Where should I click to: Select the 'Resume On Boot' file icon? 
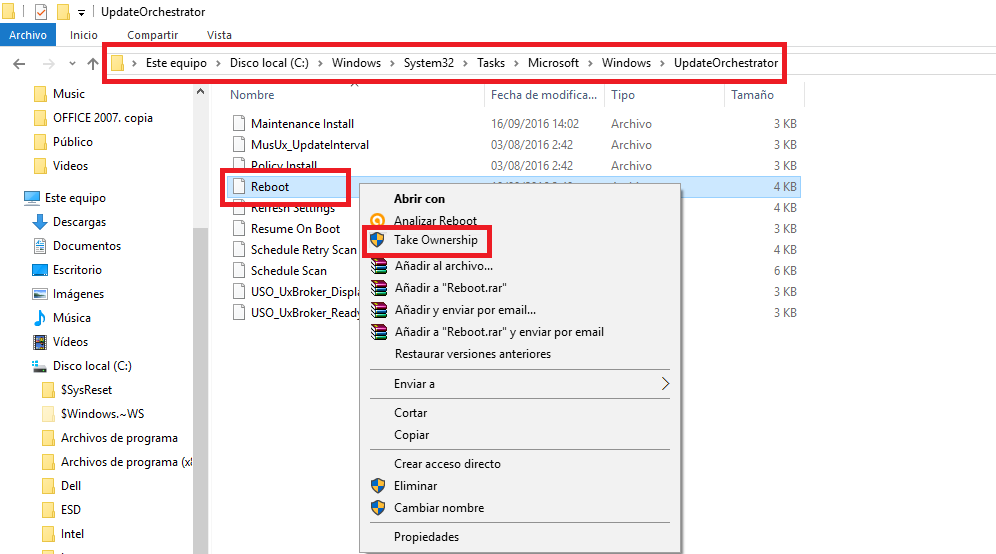pyautogui.click(x=239, y=228)
